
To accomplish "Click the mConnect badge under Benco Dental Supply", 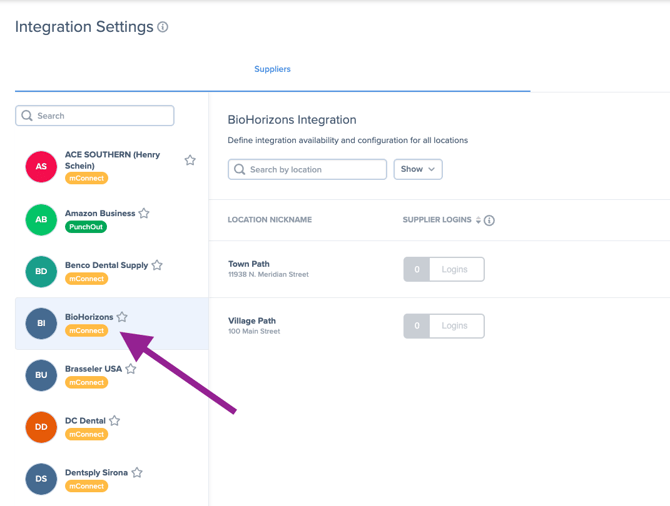I will pyautogui.click(x=86, y=279).
